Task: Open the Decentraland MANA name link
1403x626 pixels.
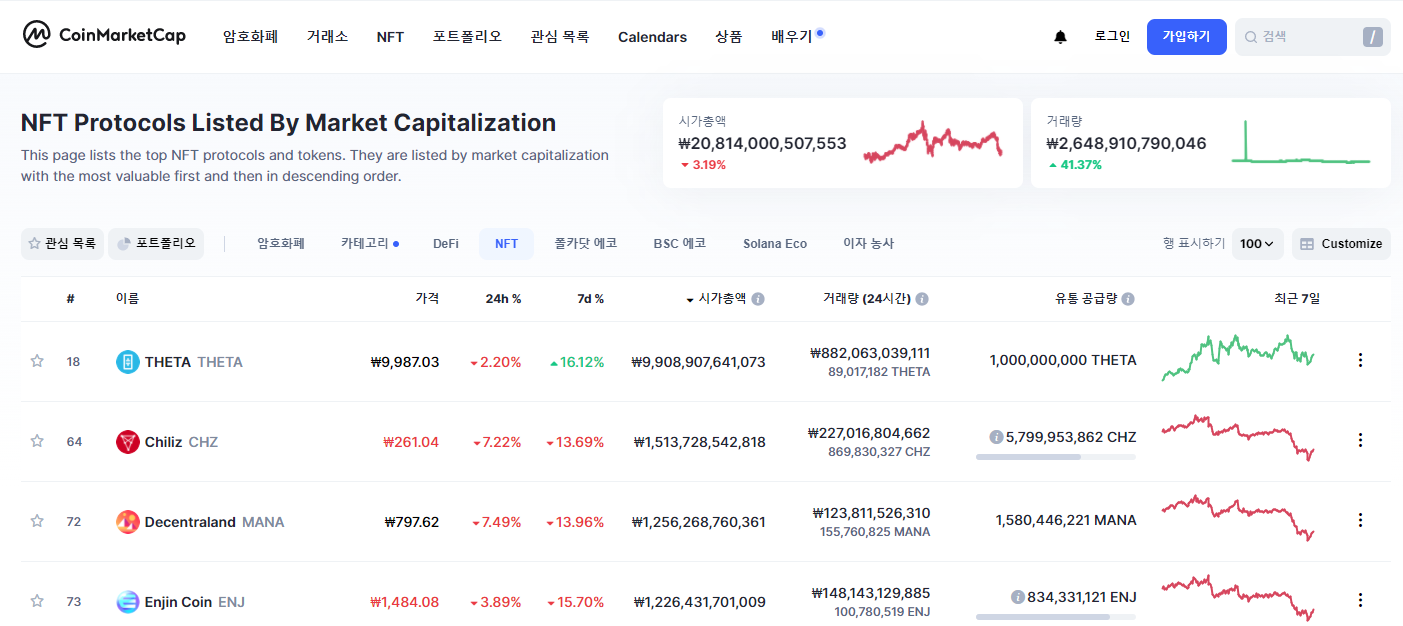Action: 214,522
